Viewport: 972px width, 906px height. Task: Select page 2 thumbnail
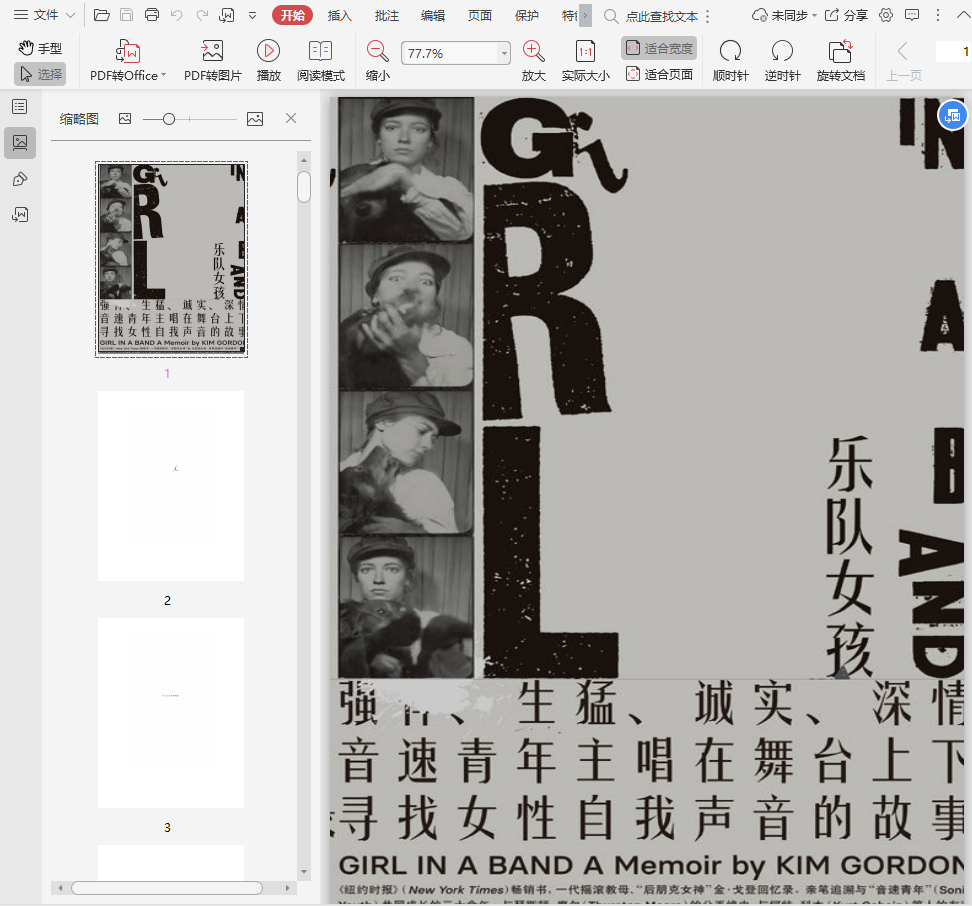171,486
